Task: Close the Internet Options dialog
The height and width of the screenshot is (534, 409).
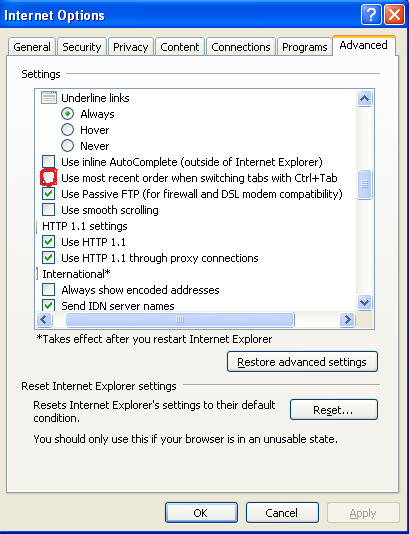Action: (x=394, y=15)
